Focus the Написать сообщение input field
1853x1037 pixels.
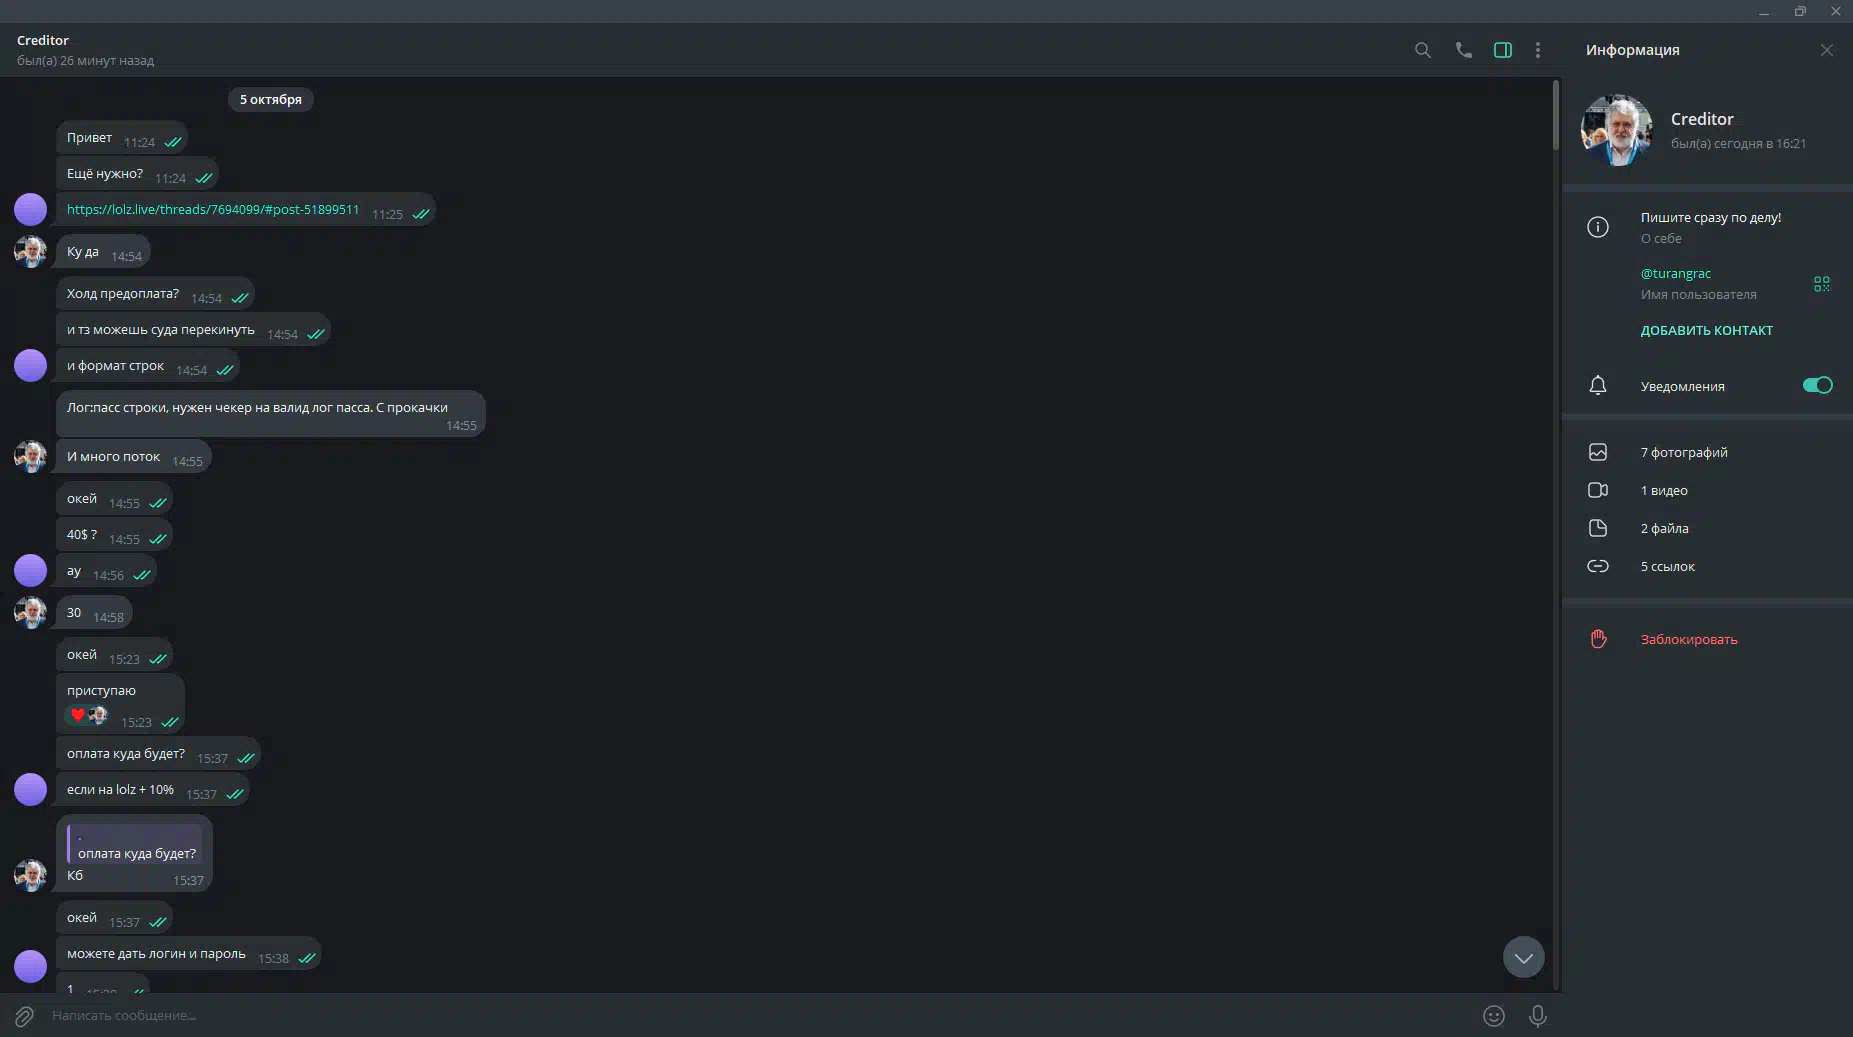coord(760,1016)
